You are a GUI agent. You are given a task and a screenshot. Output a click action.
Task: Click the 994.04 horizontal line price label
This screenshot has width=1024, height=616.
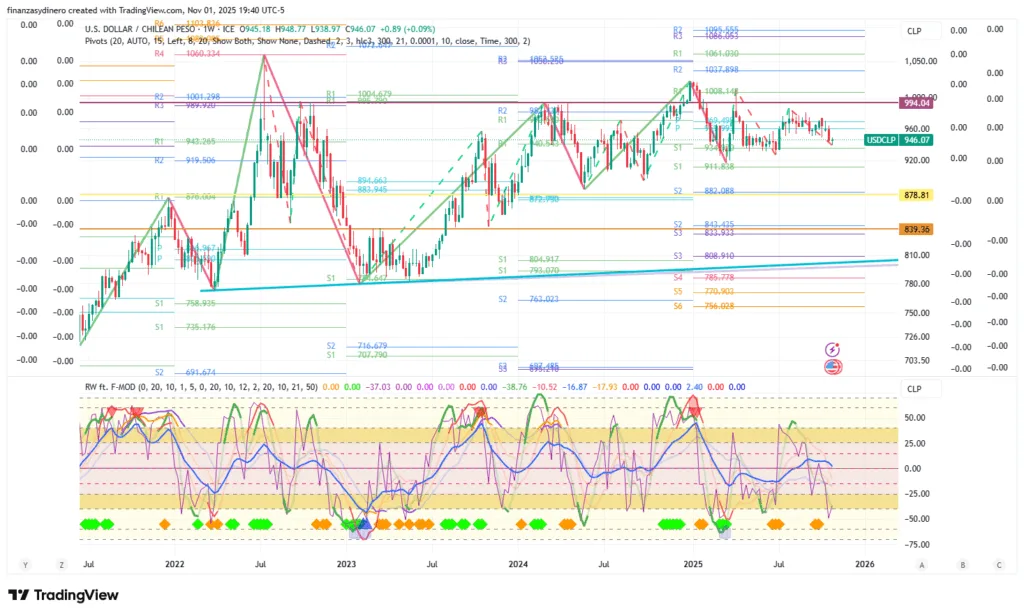coord(917,103)
